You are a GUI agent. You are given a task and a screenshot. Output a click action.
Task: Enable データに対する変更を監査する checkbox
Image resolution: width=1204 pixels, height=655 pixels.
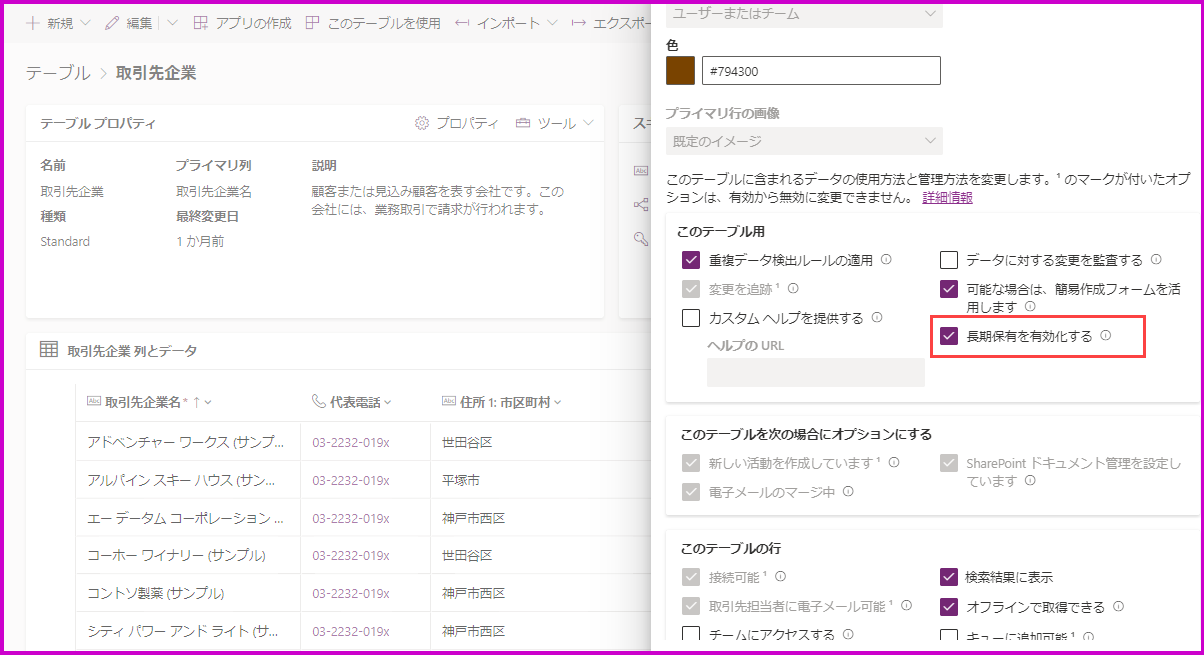949,260
